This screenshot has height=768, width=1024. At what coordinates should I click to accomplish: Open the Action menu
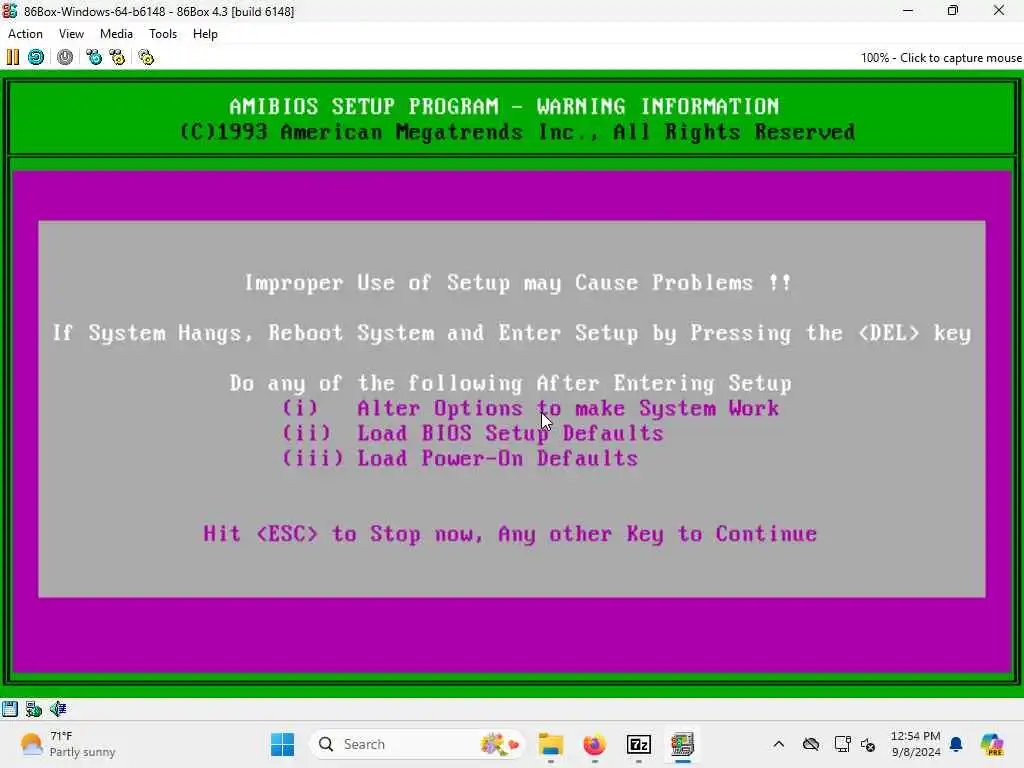[25, 34]
